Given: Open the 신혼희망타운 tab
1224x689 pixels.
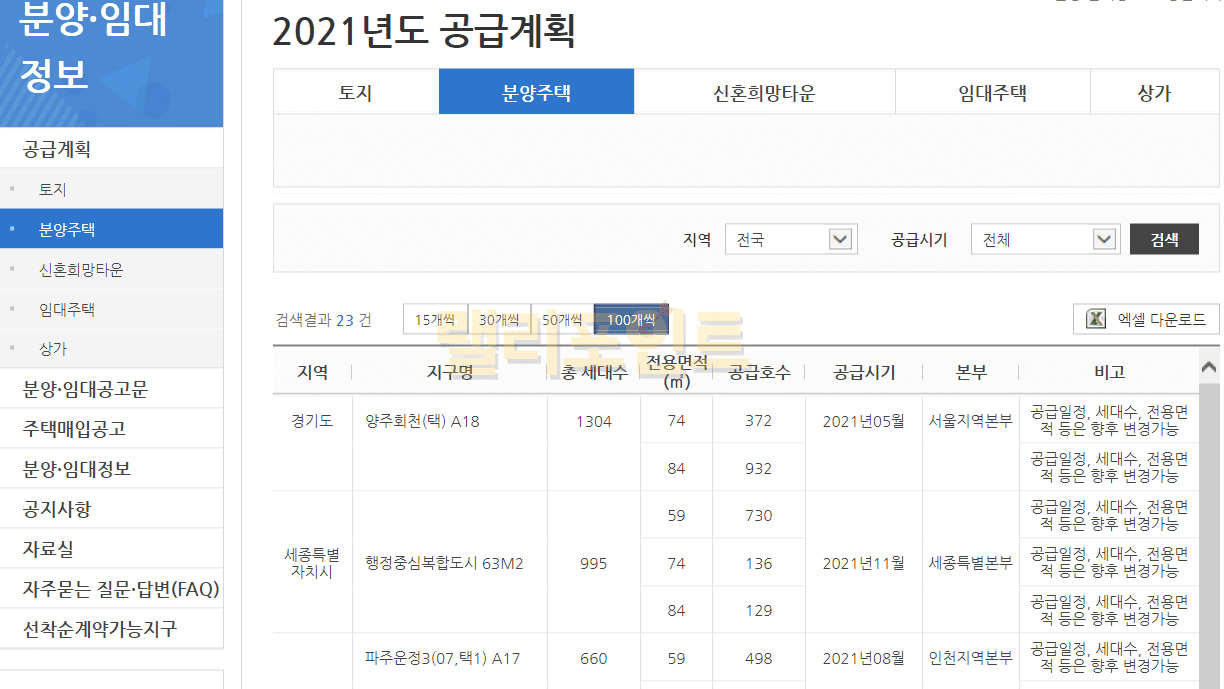Looking at the screenshot, I should point(764,93).
